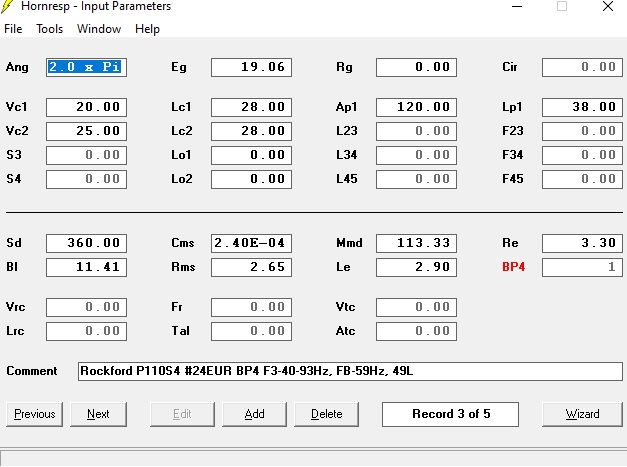
Task: Click the Eg field with 19.06
Action: (x=252, y=67)
